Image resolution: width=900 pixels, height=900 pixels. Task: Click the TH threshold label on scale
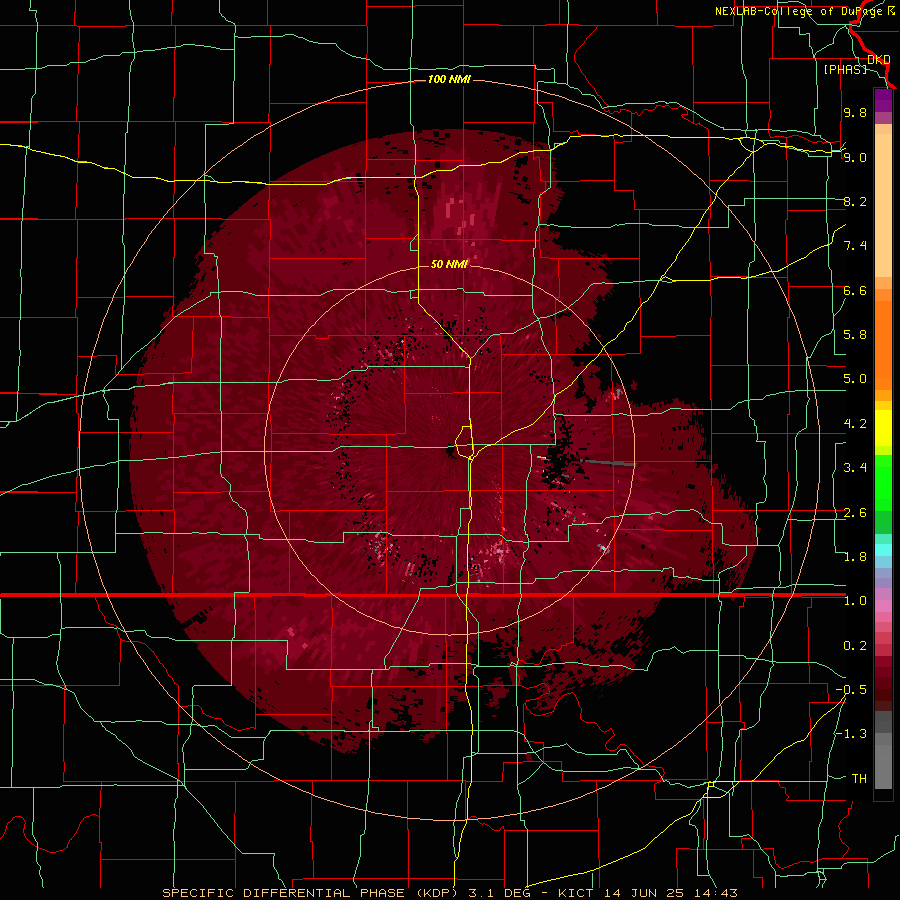pyautogui.click(x=859, y=779)
